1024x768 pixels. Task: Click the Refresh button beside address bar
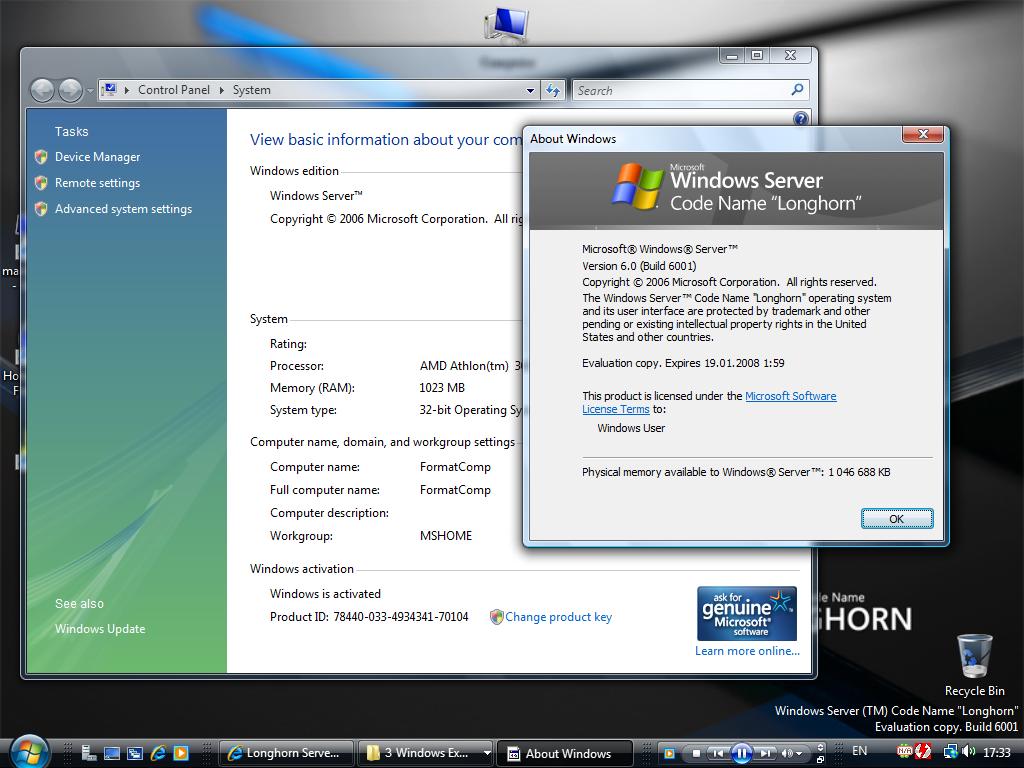[x=553, y=90]
